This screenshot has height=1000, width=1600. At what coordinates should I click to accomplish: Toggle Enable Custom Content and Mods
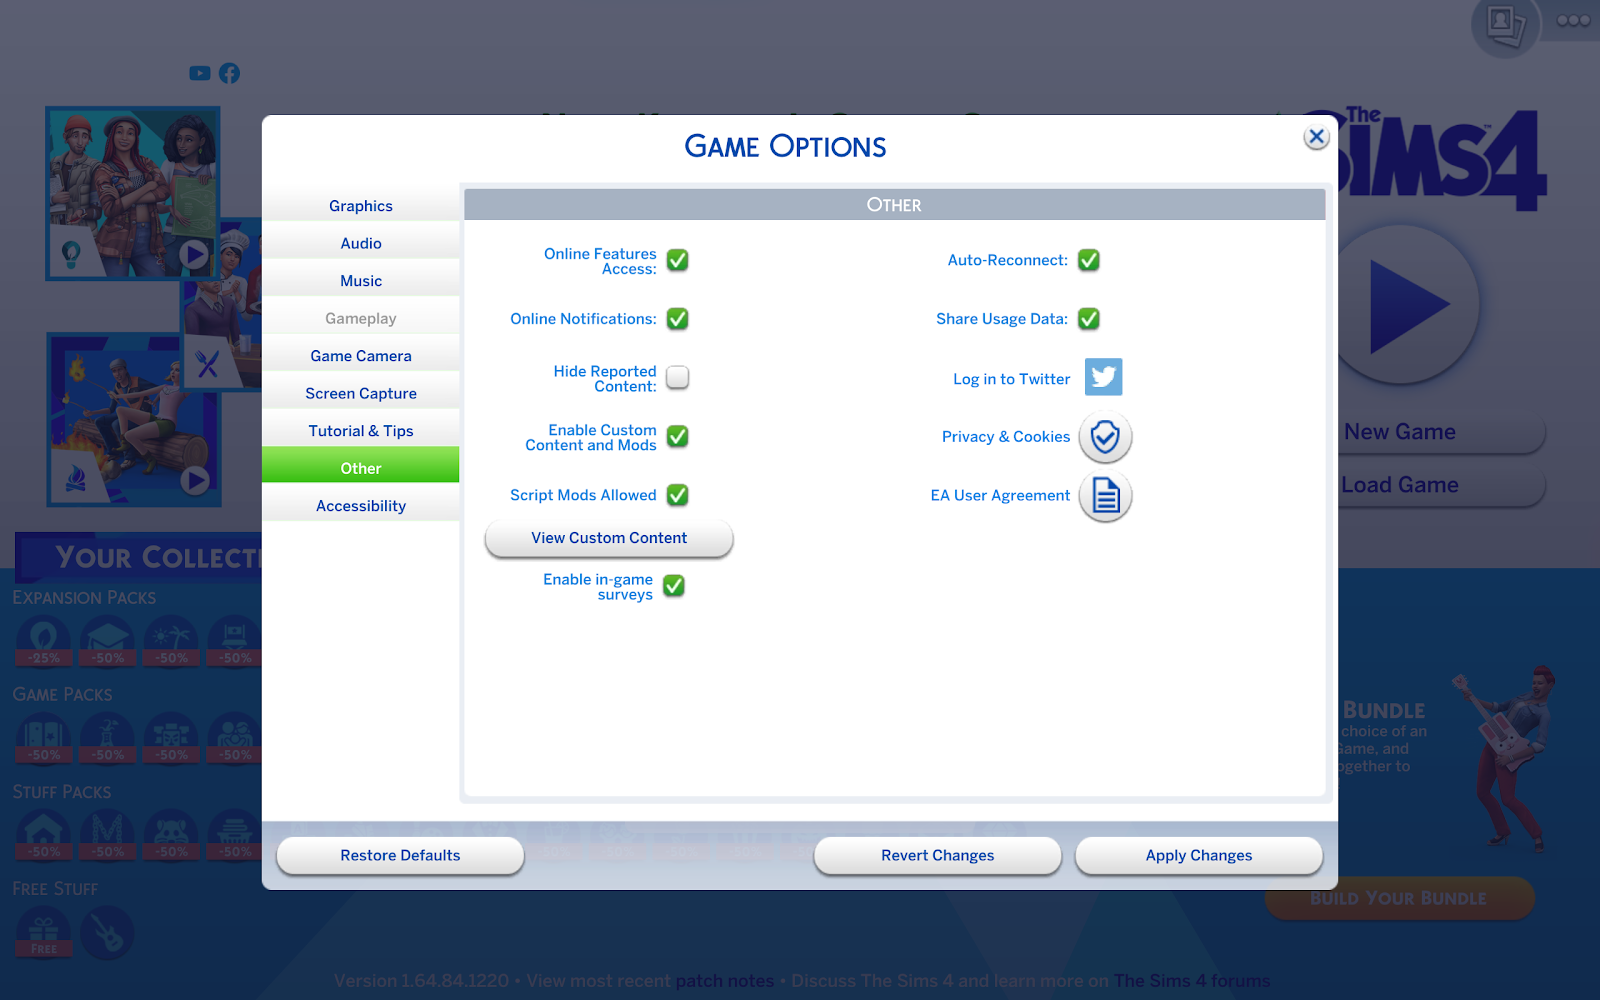click(677, 436)
